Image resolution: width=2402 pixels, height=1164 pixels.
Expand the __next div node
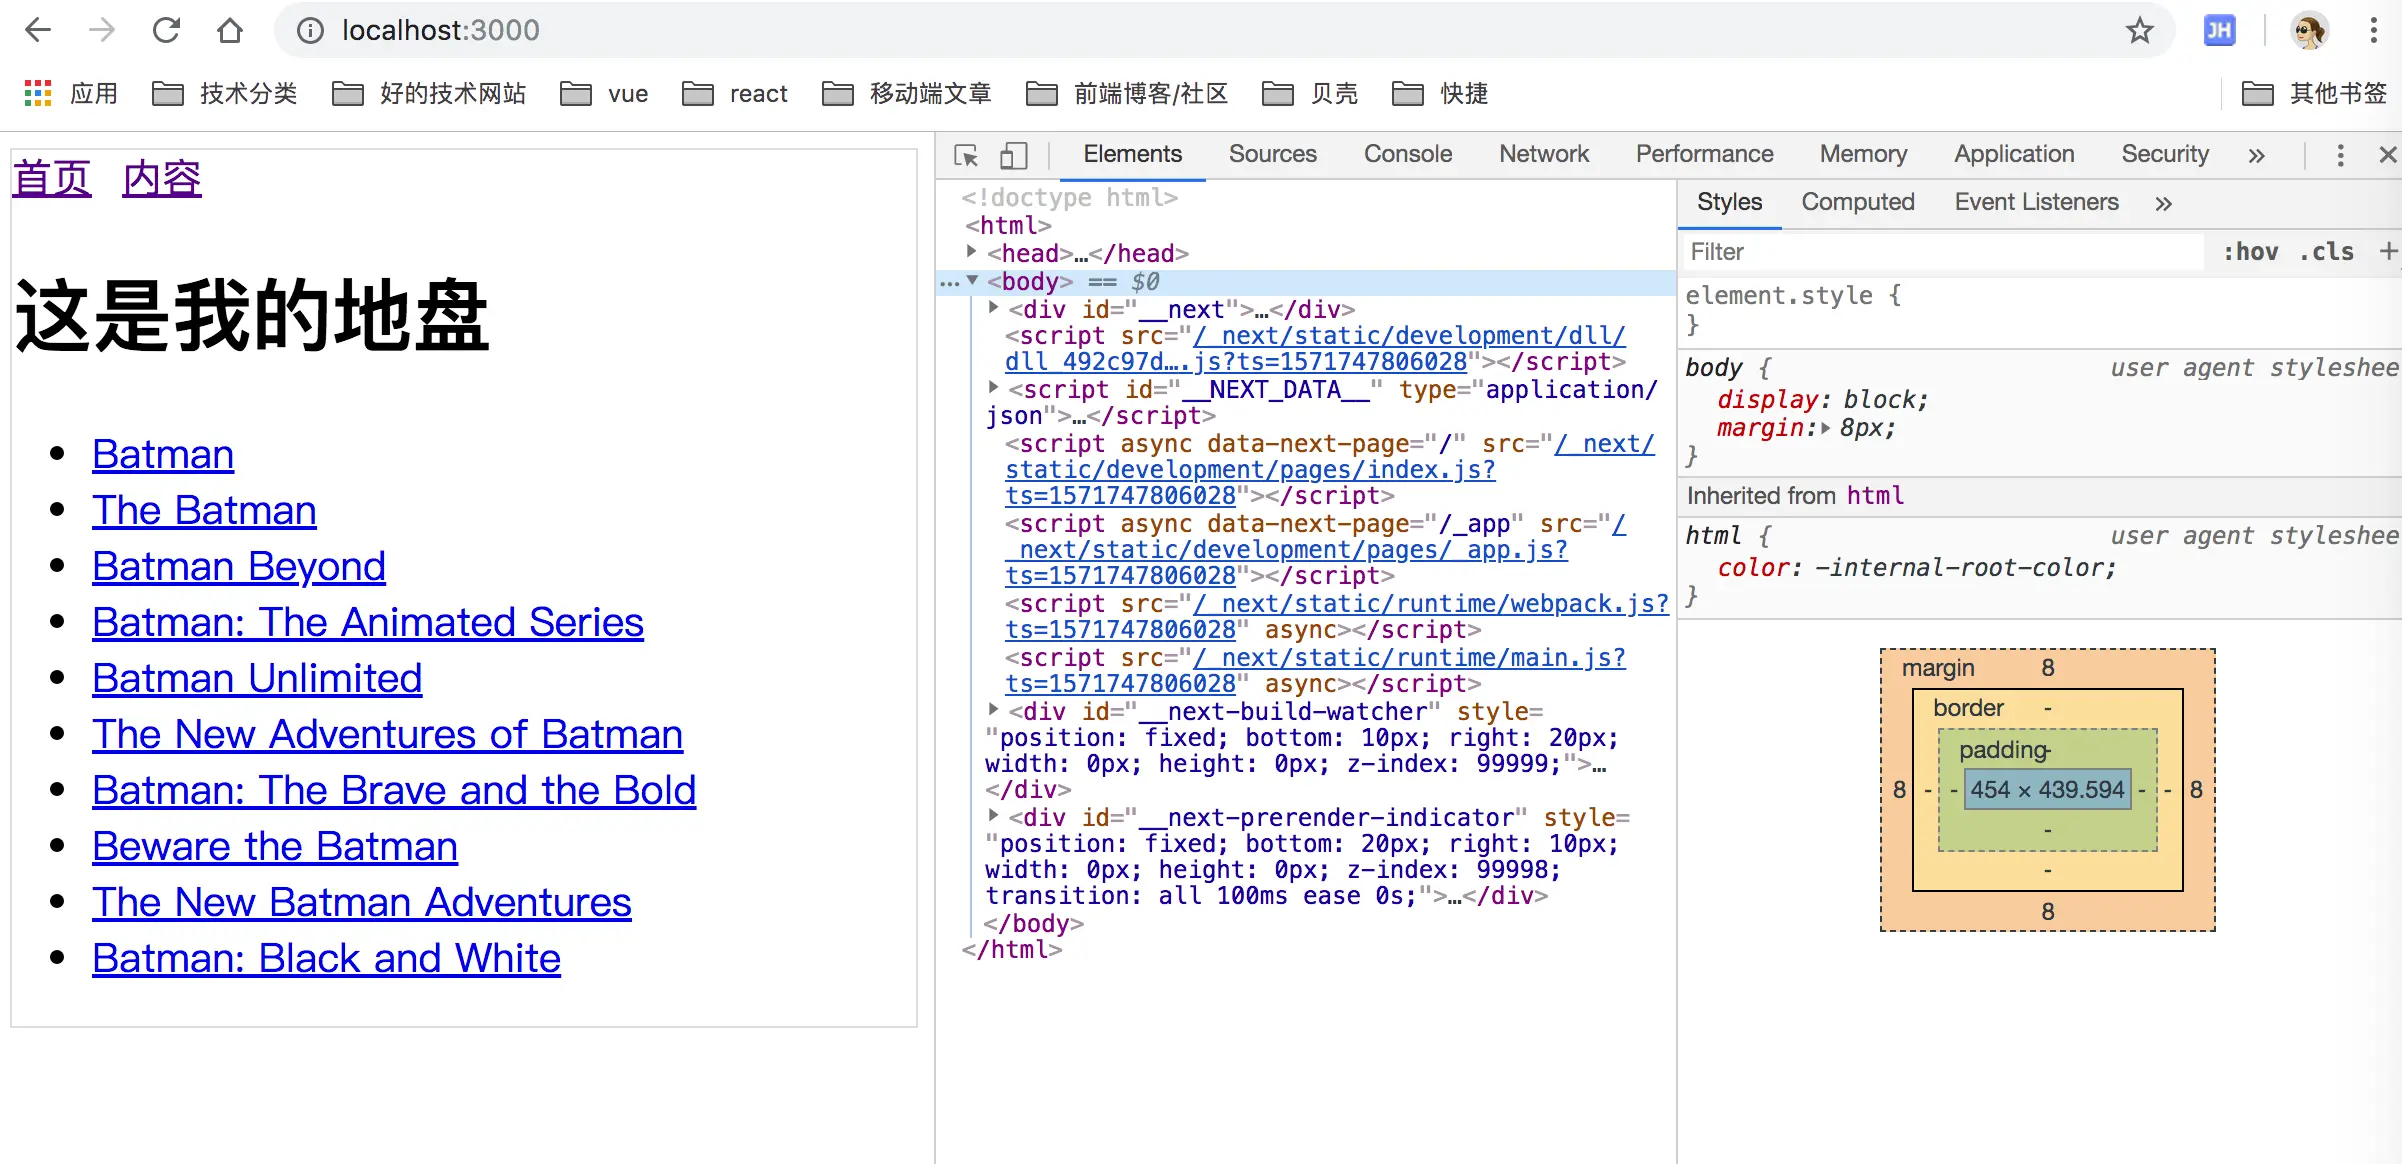click(x=993, y=308)
